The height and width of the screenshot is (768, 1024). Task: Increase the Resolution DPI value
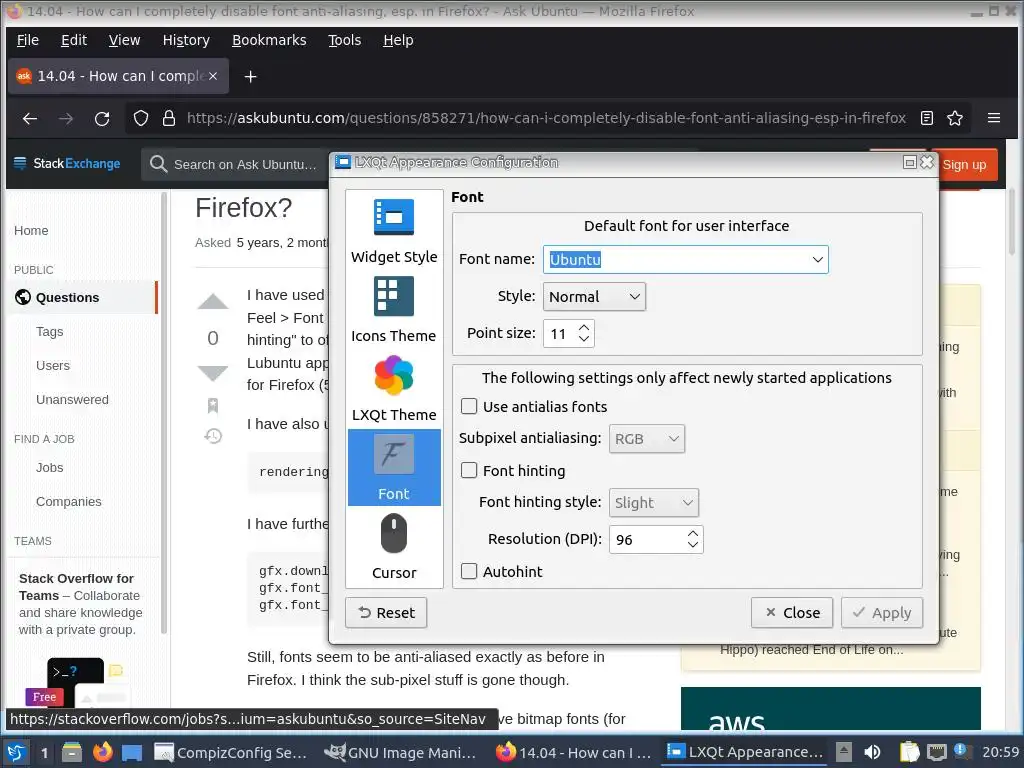click(x=693, y=534)
